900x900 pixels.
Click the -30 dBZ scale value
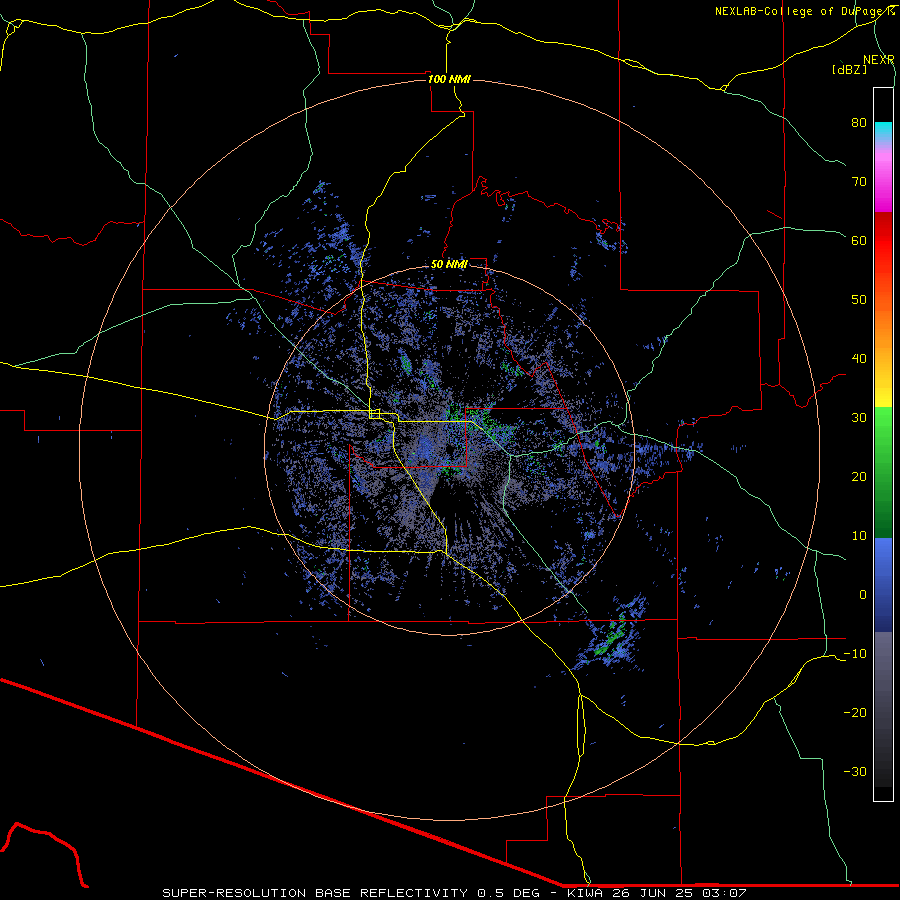click(x=855, y=771)
